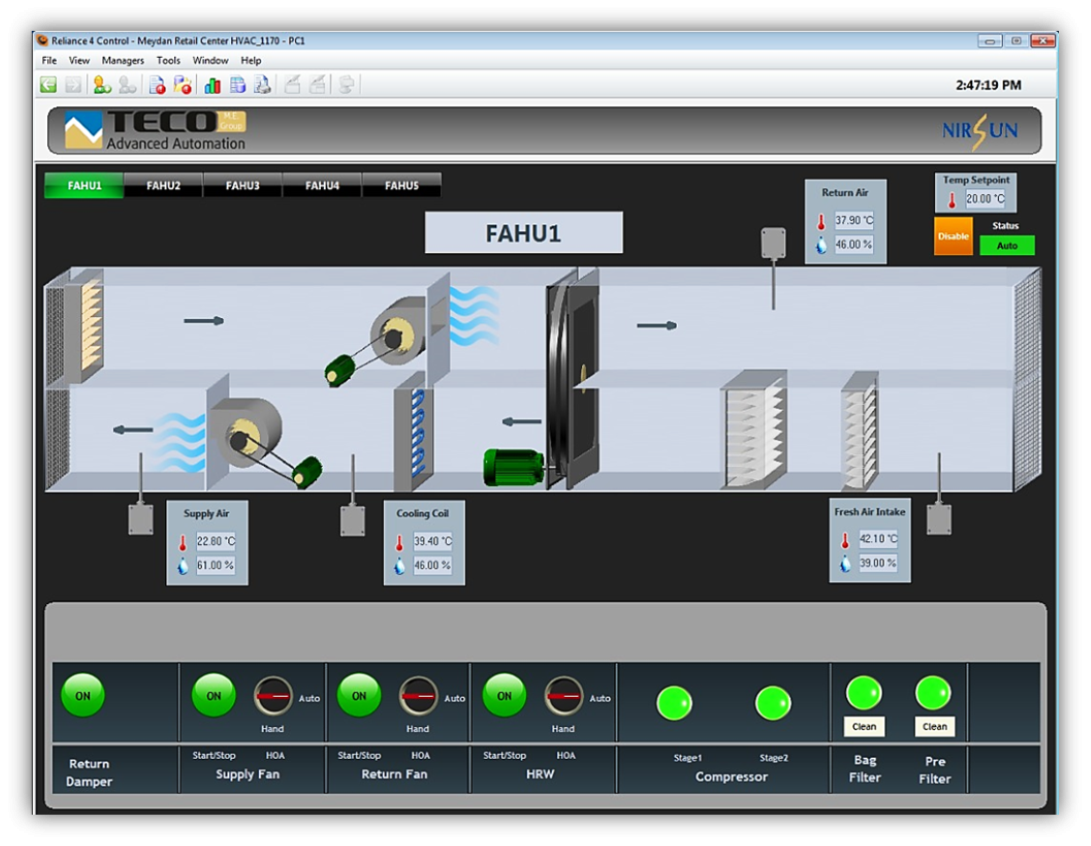Turn the Supply Fan HOA selector knob

pos(273,696)
